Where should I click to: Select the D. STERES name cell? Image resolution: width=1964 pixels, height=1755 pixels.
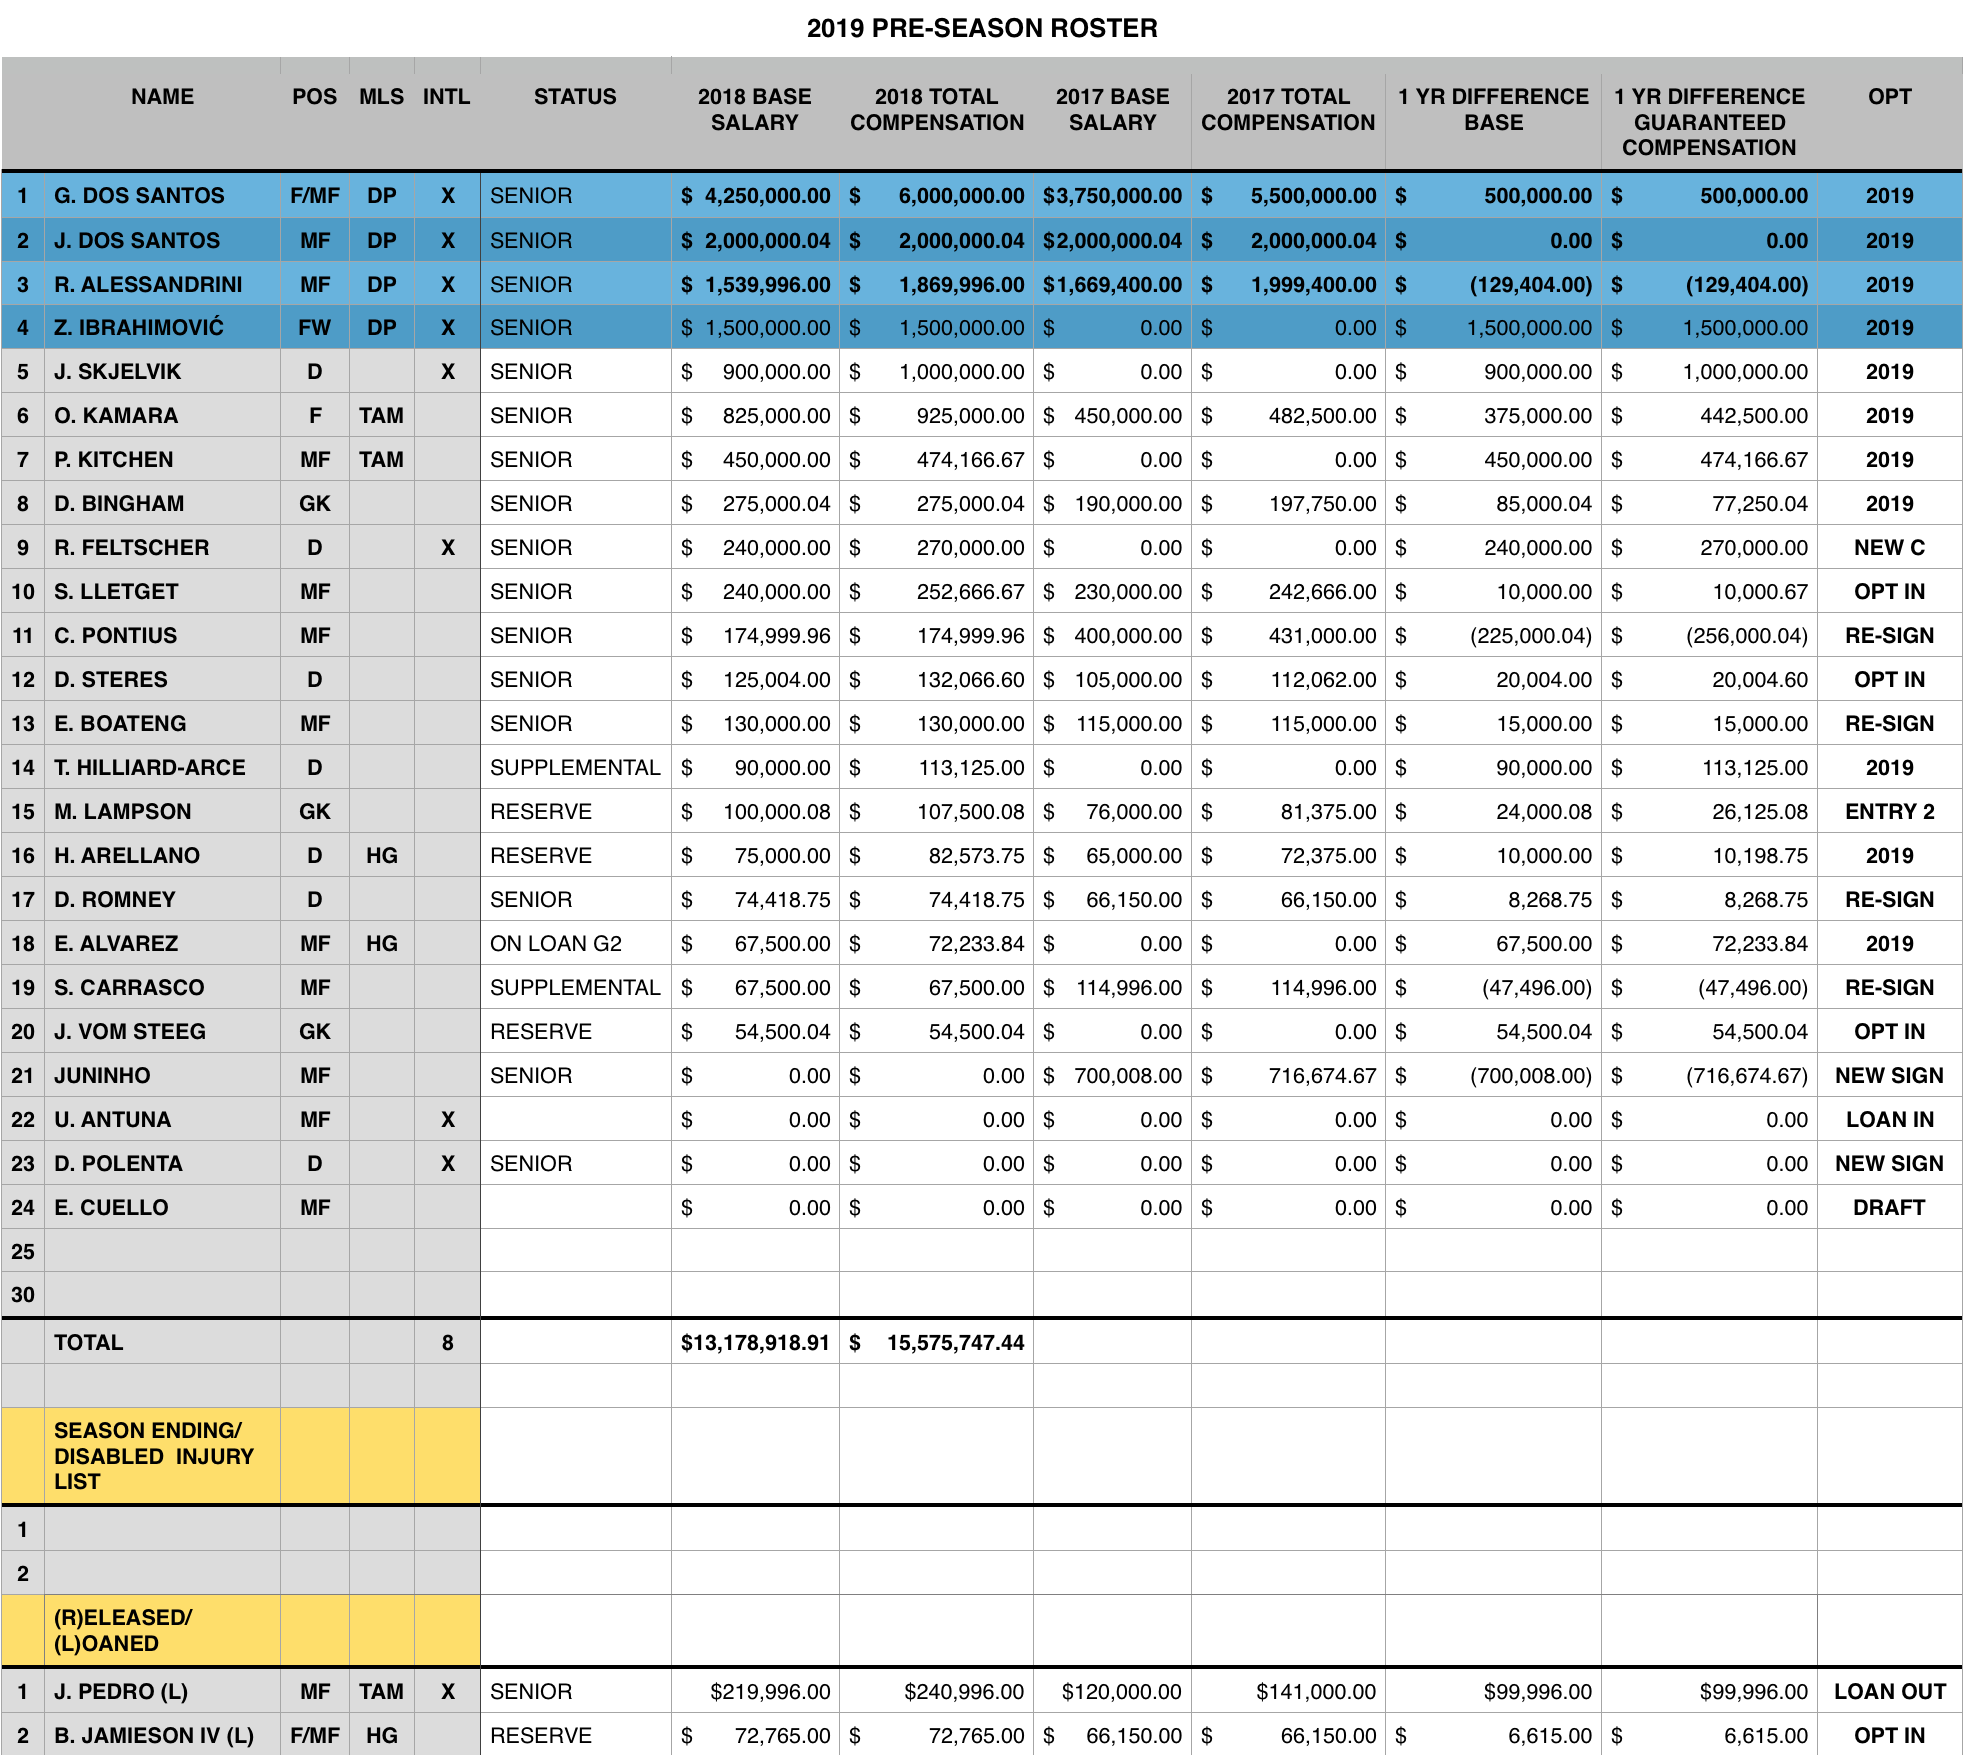coord(162,680)
